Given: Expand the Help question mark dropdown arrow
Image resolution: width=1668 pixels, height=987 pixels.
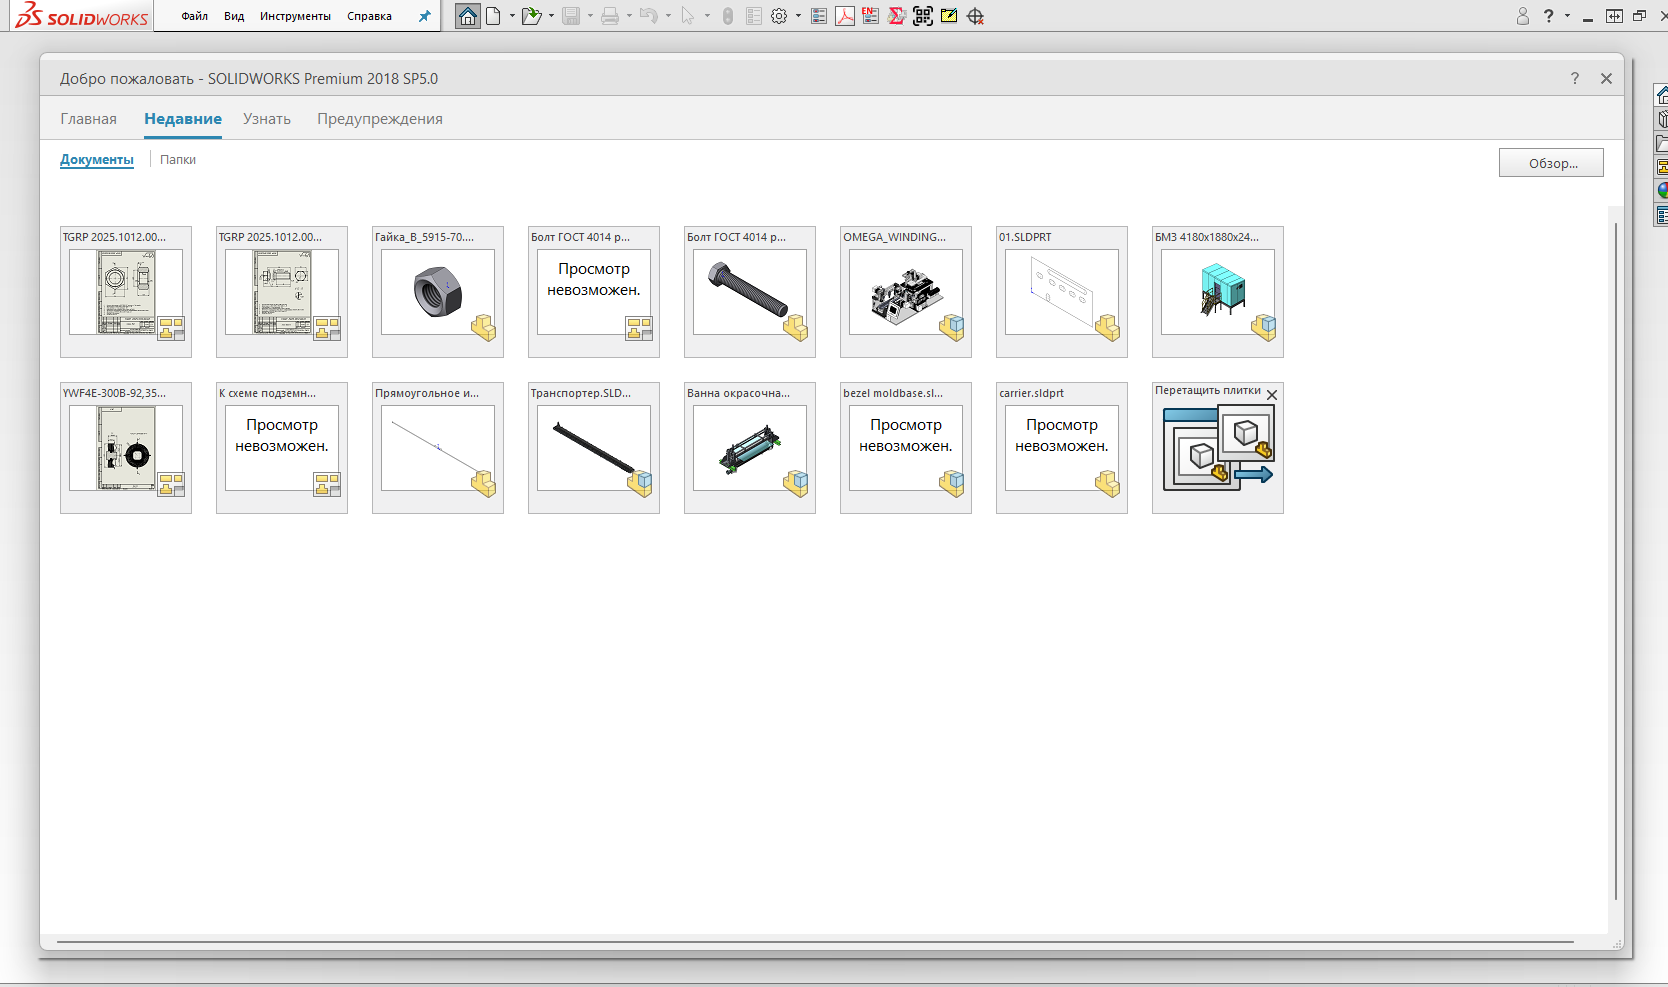Looking at the screenshot, I should tap(1567, 16).
